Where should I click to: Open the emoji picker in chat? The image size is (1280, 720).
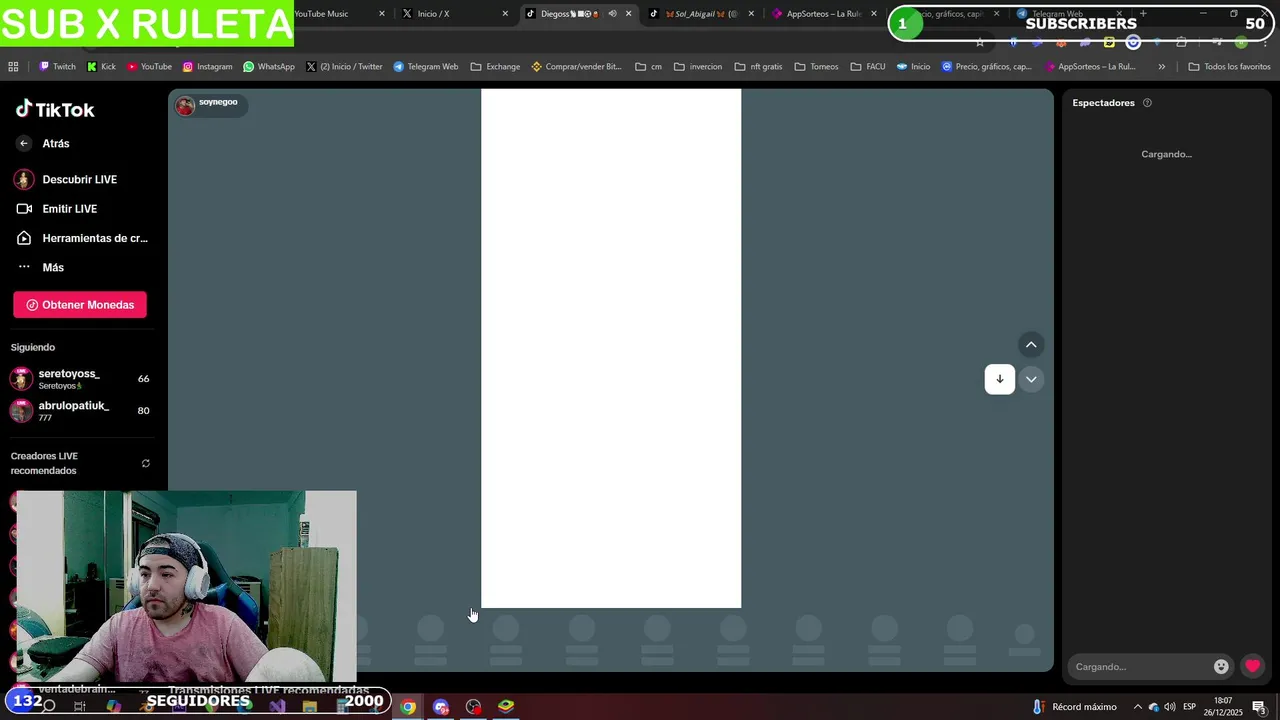(1221, 667)
